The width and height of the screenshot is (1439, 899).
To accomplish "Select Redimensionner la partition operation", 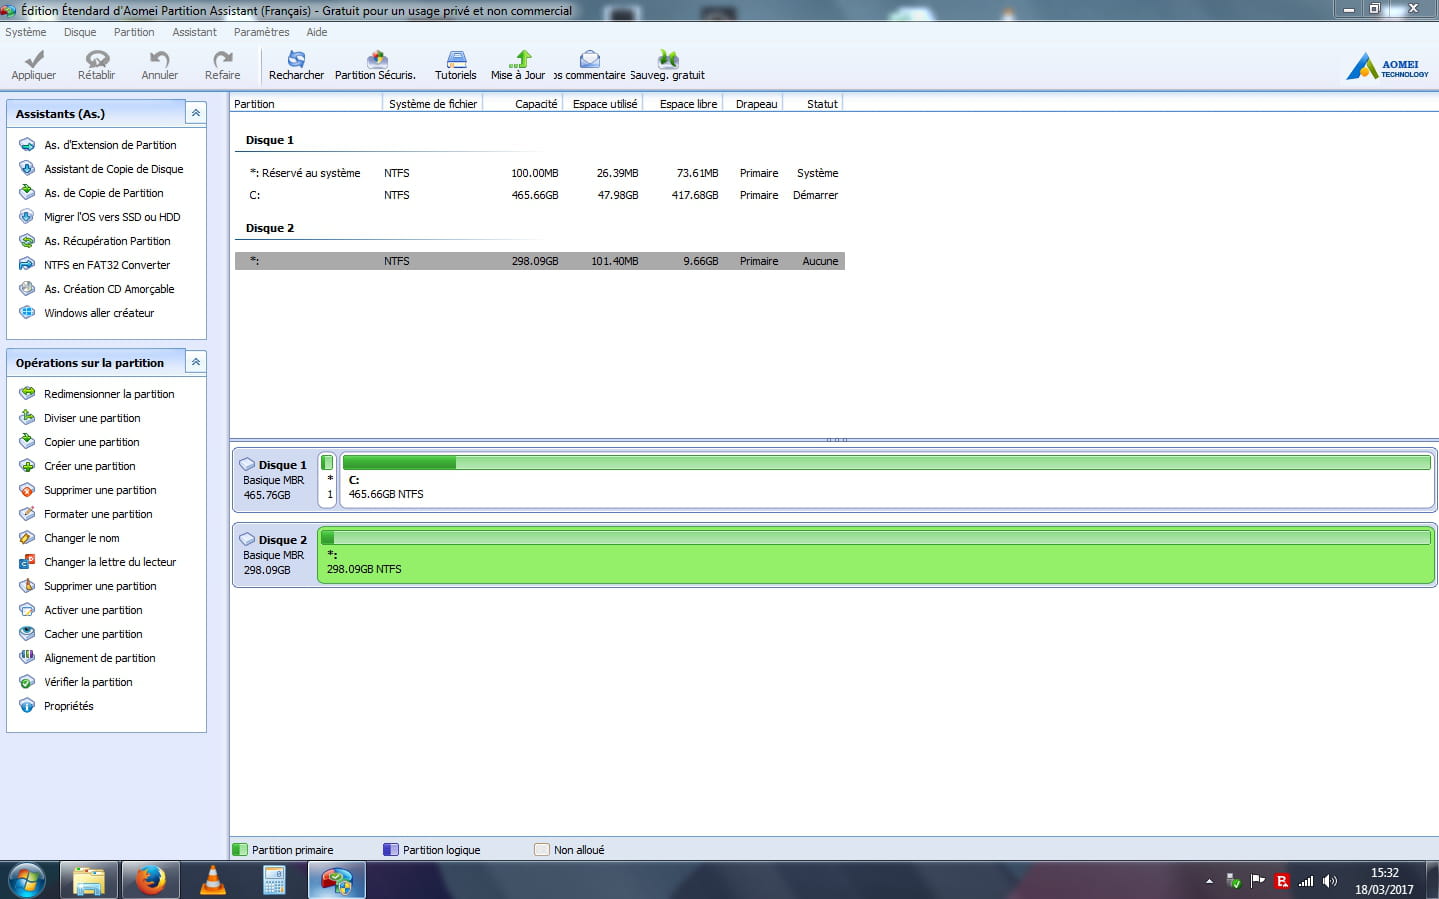I will [109, 394].
